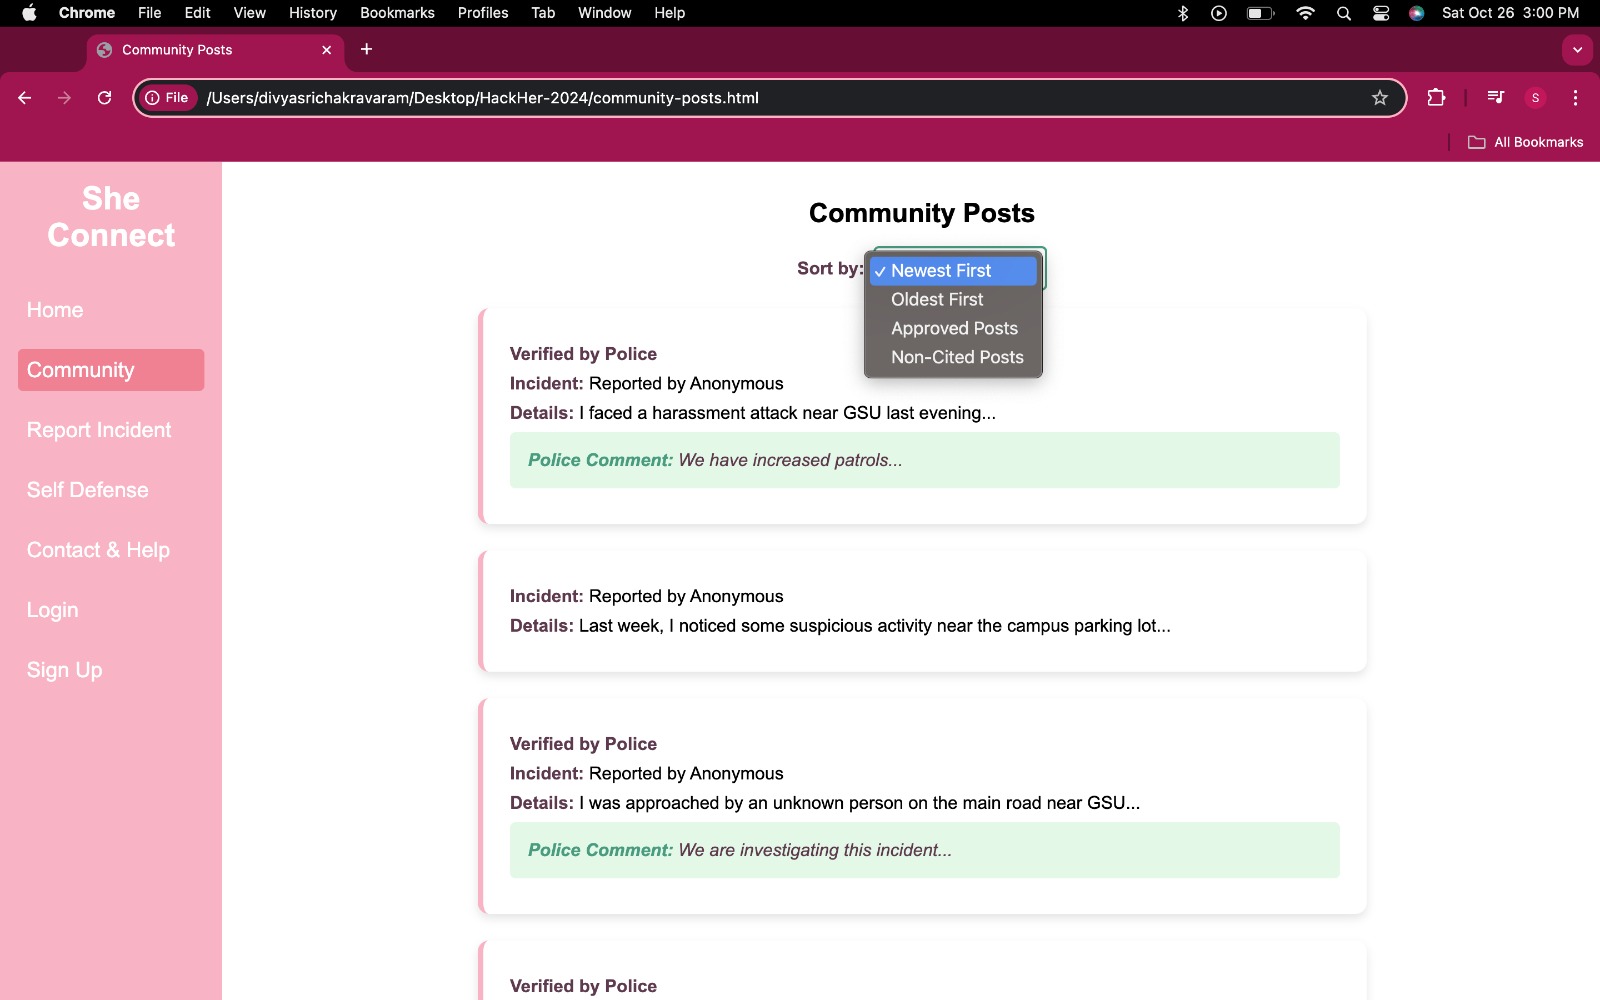The width and height of the screenshot is (1600, 1000).
Task: Open the File menu
Action: tap(149, 13)
